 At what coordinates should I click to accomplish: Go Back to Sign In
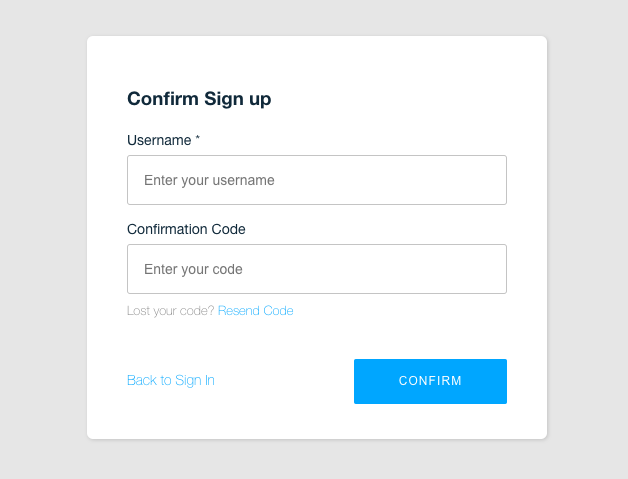[x=170, y=380]
